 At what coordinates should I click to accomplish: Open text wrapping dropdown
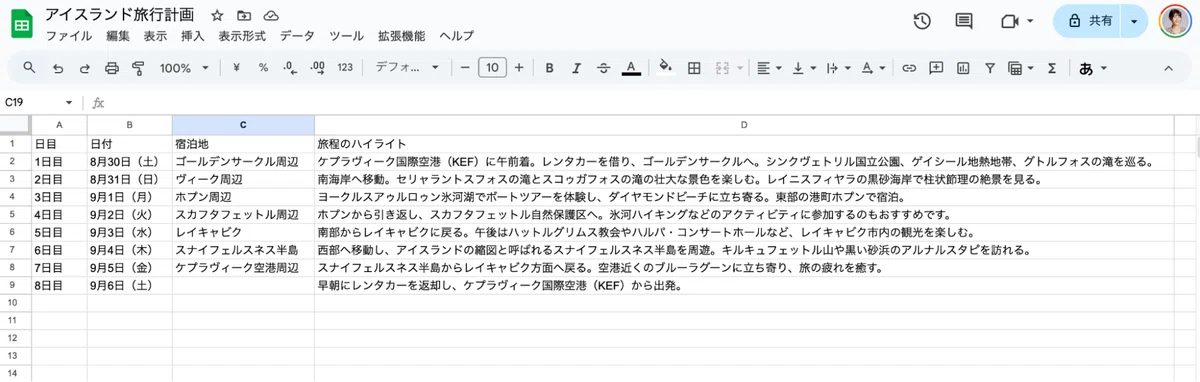coord(838,68)
